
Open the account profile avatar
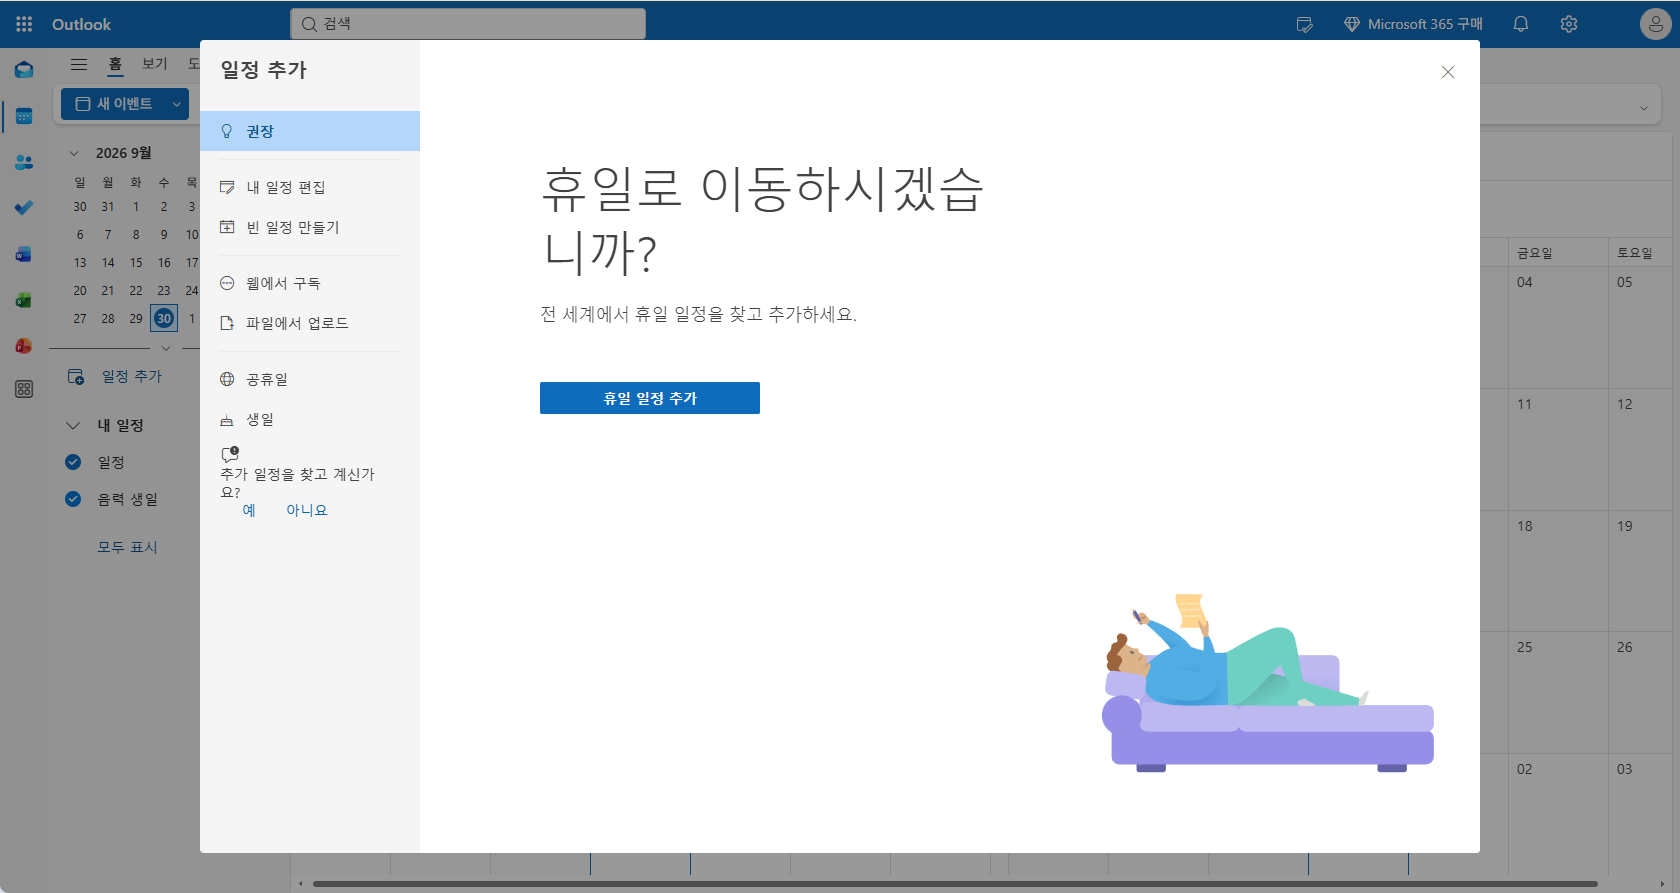coord(1655,24)
